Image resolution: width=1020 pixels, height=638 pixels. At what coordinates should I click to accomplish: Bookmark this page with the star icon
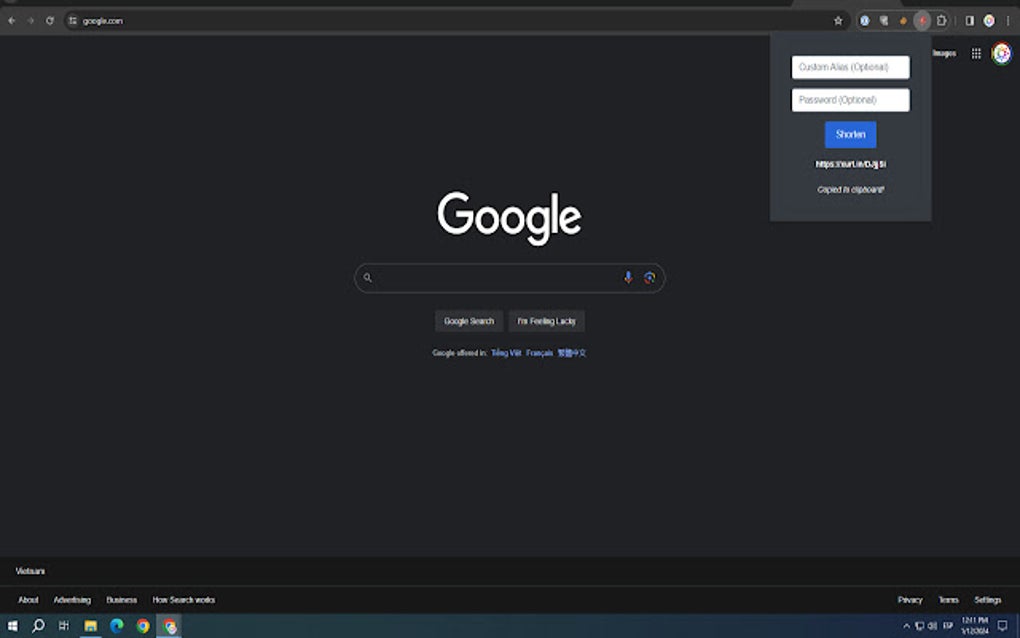(x=837, y=20)
